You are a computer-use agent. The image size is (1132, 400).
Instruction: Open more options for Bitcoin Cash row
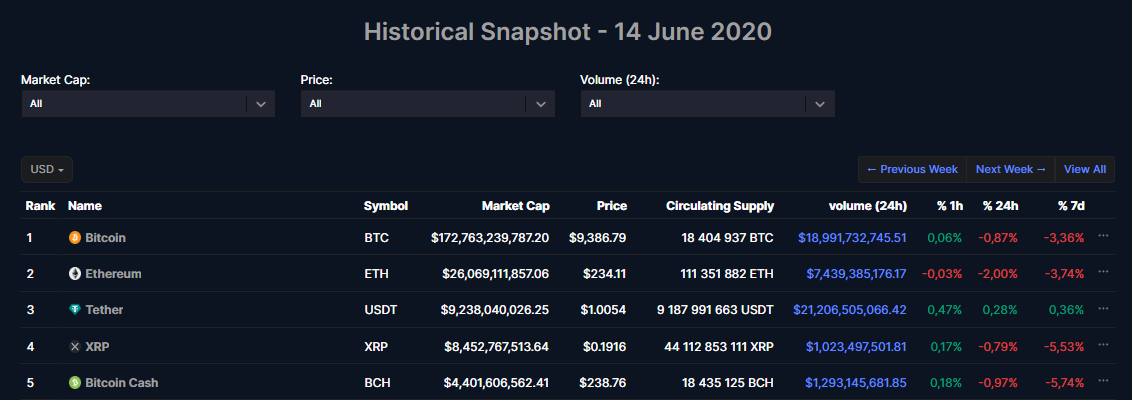pyautogui.click(x=1104, y=382)
